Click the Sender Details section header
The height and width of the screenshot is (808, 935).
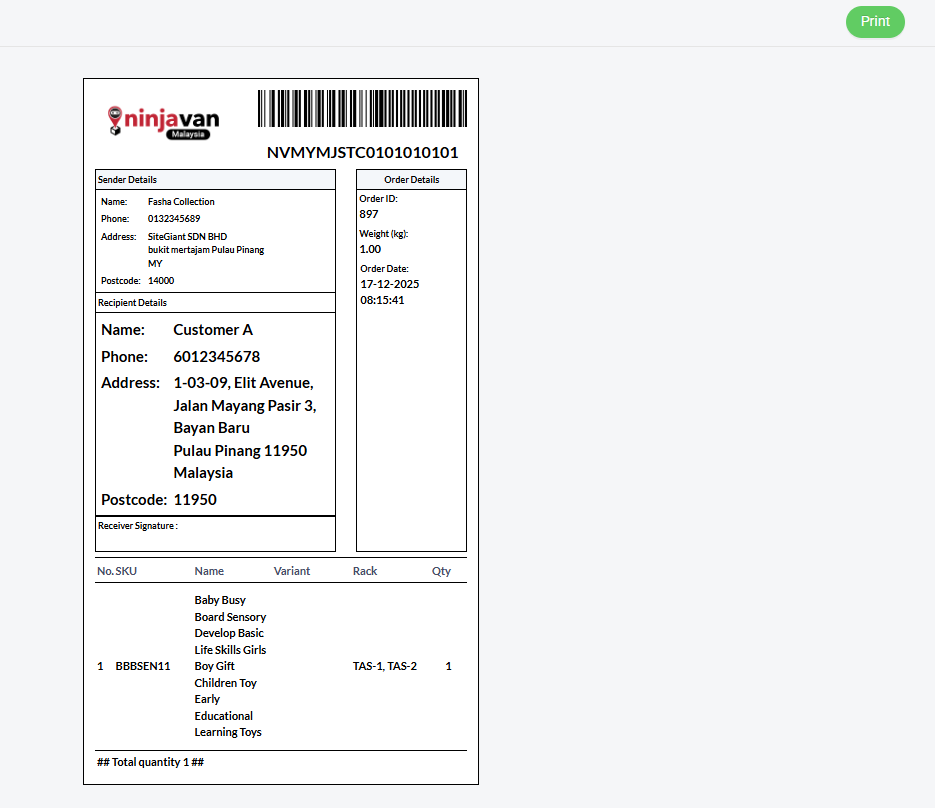[x=127, y=180]
